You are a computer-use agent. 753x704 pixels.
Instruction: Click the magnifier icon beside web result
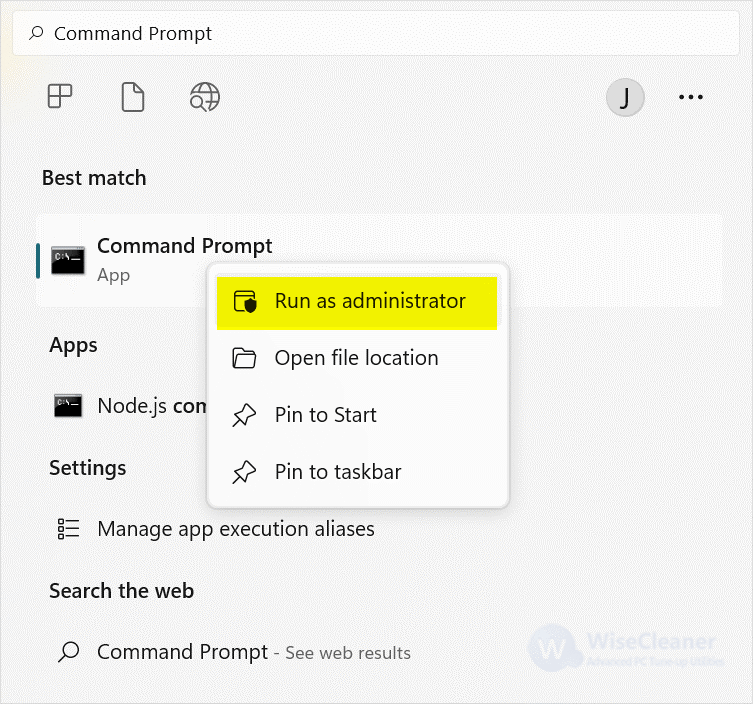[69, 652]
